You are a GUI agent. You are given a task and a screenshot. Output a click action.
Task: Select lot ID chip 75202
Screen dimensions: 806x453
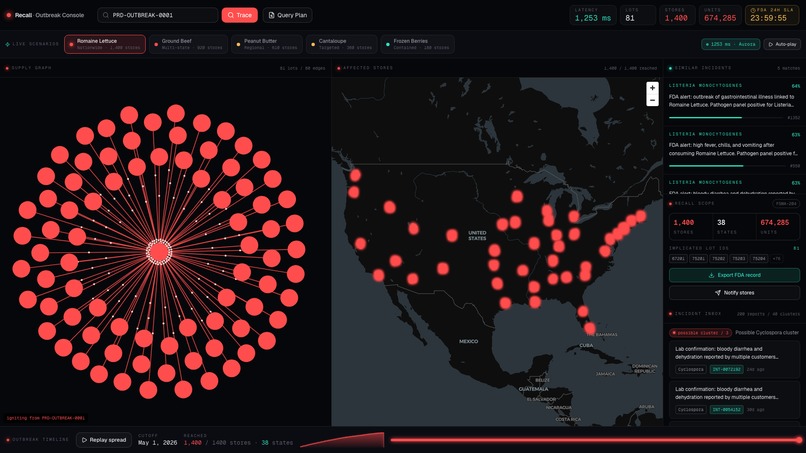718,259
